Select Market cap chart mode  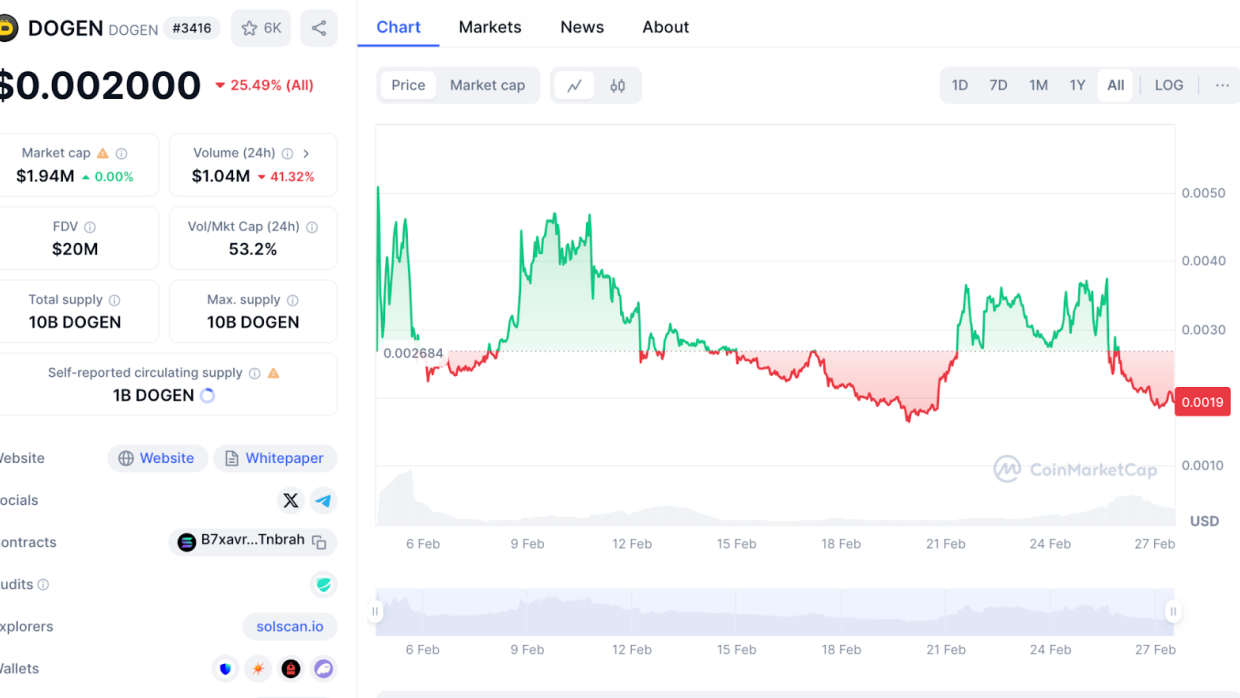(487, 85)
